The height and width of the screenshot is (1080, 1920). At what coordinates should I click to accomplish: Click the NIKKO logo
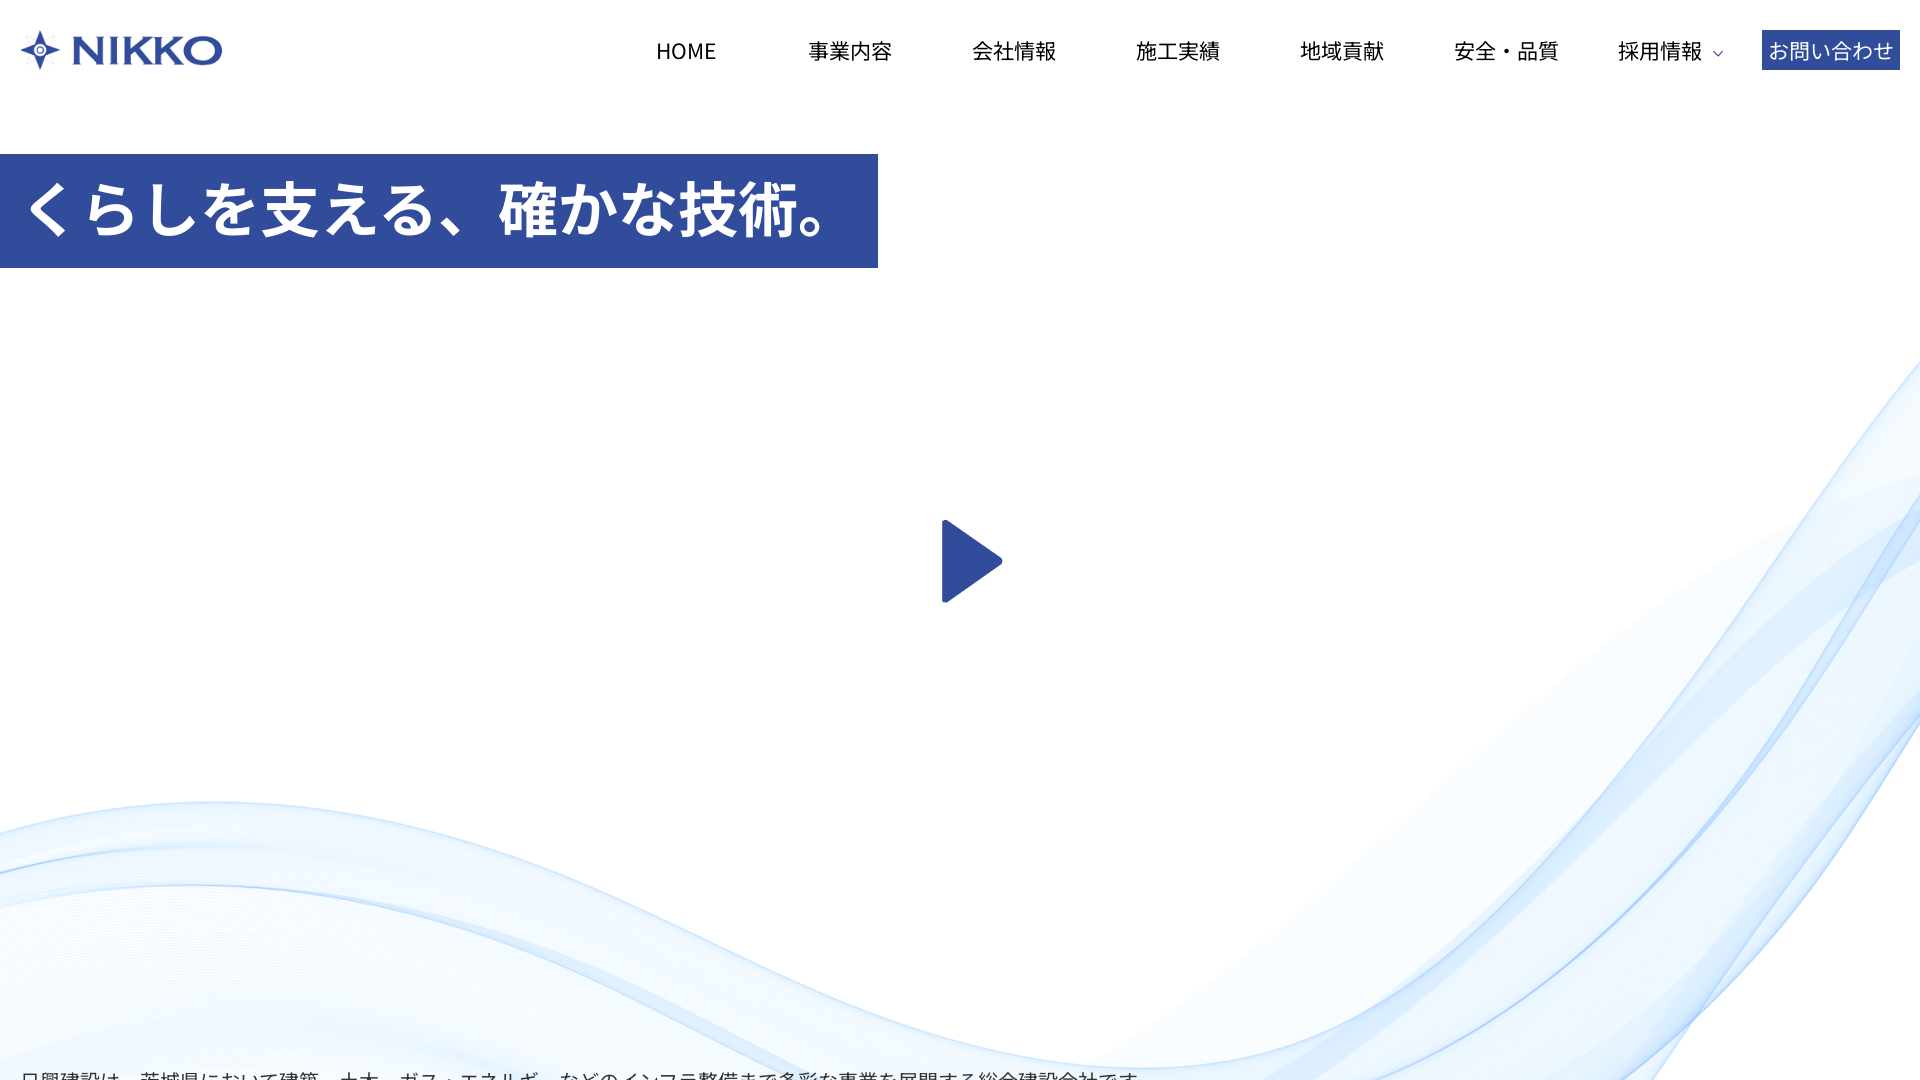click(121, 50)
